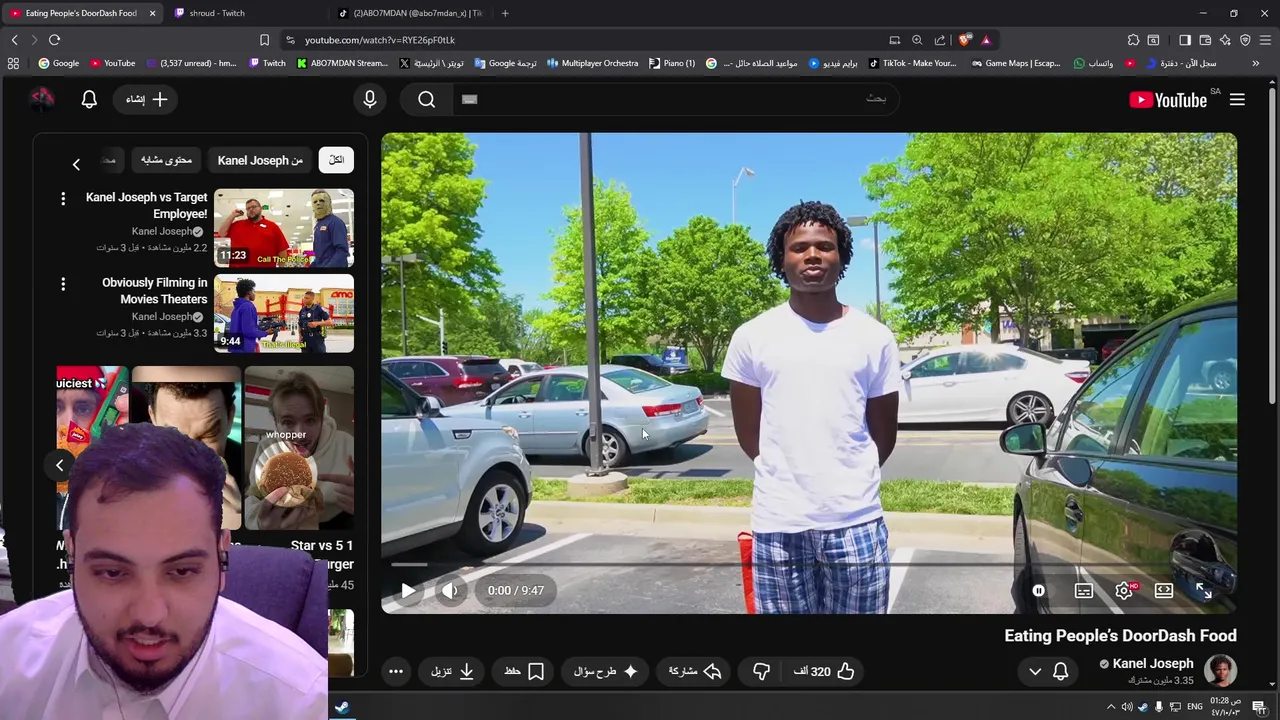
Task: Click the إنشاء create button
Action: [x=147, y=99]
